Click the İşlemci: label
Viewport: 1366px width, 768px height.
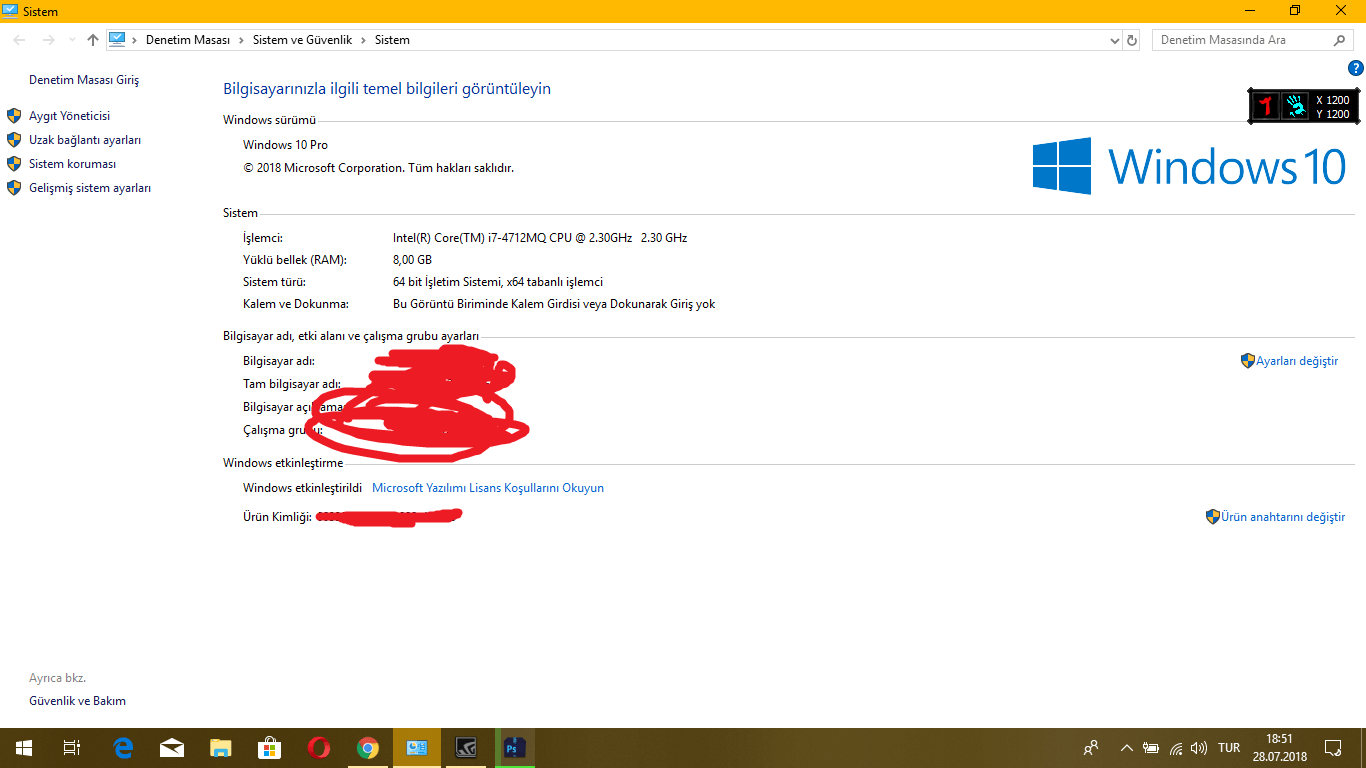(263, 238)
